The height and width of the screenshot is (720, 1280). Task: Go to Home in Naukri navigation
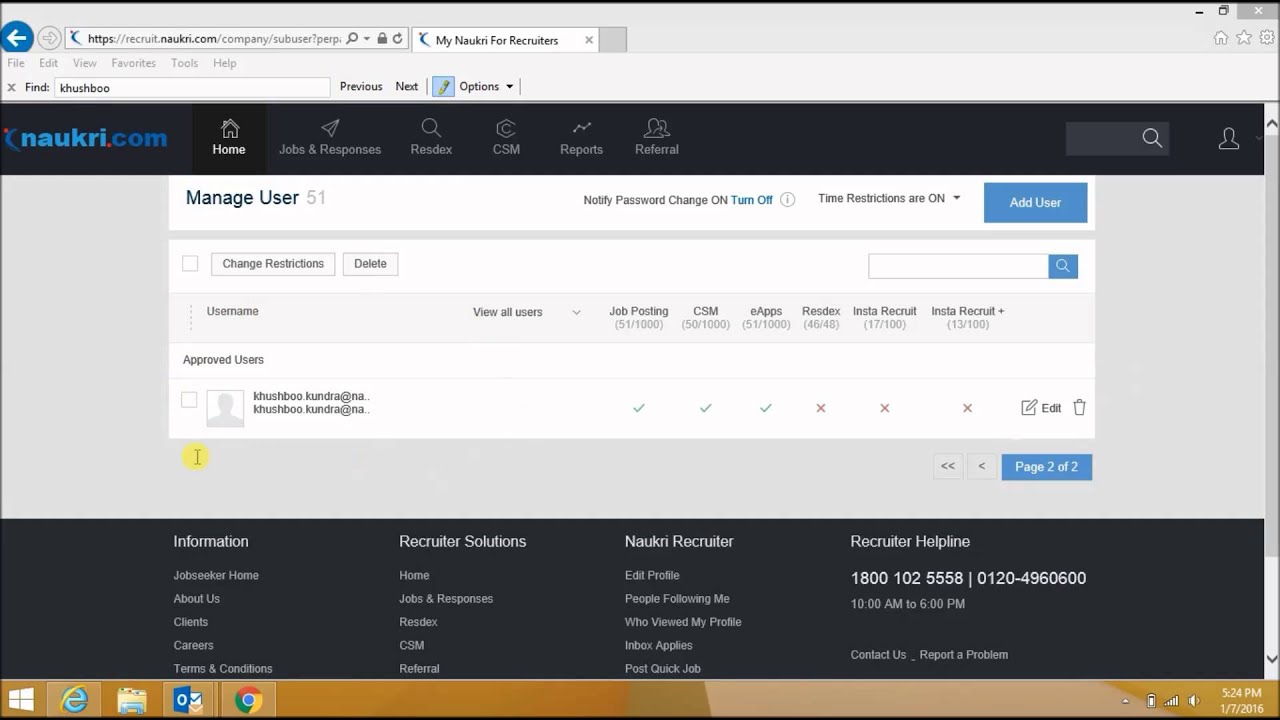pos(229,138)
